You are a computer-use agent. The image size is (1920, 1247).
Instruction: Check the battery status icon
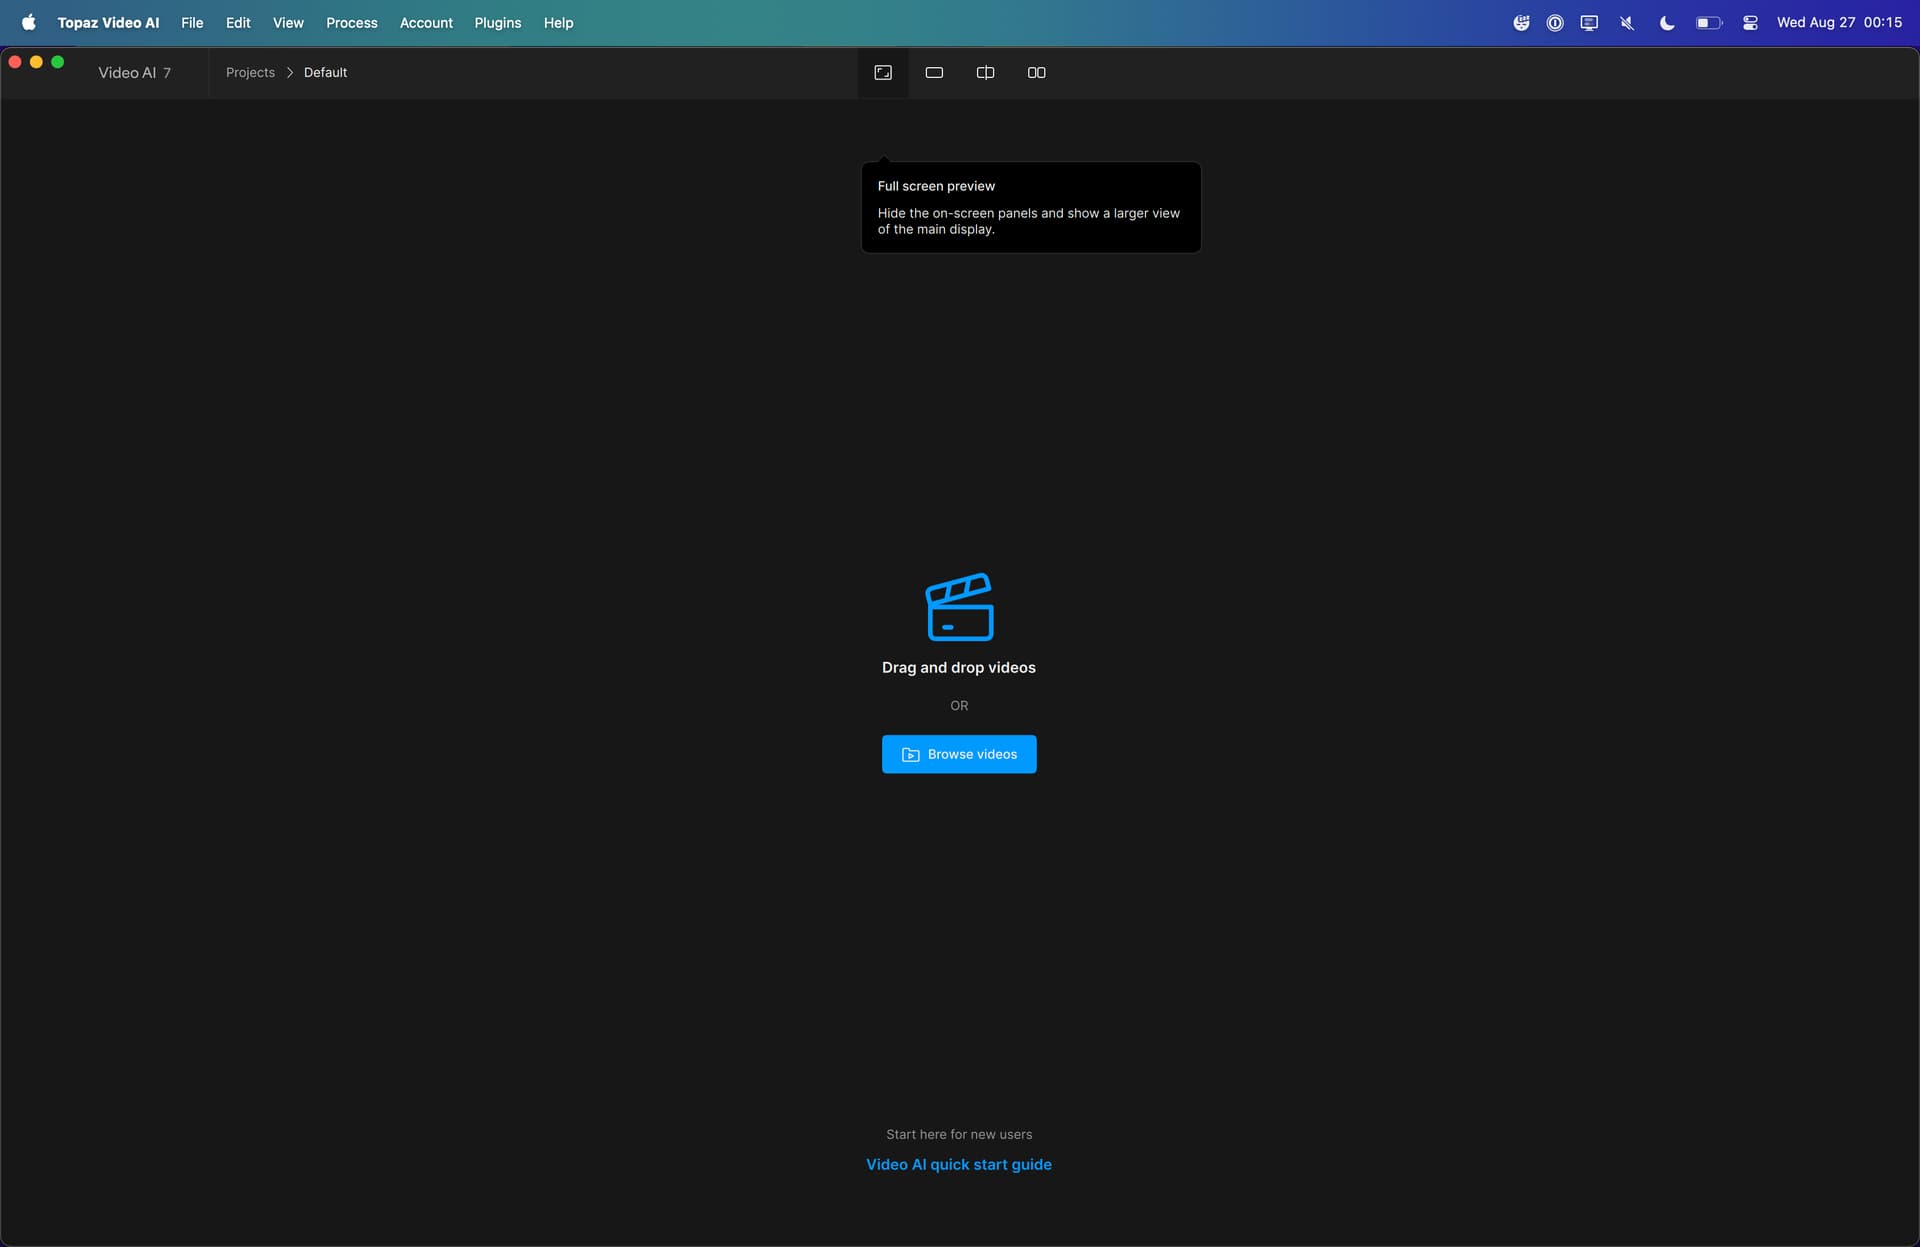click(x=1708, y=22)
